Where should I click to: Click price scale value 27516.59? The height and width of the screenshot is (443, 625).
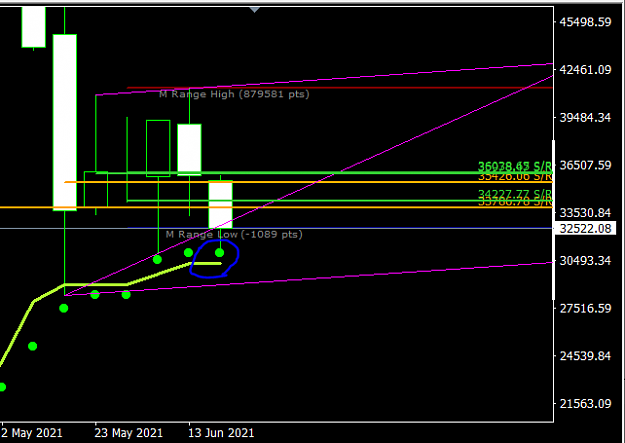(x=585, y=308)
